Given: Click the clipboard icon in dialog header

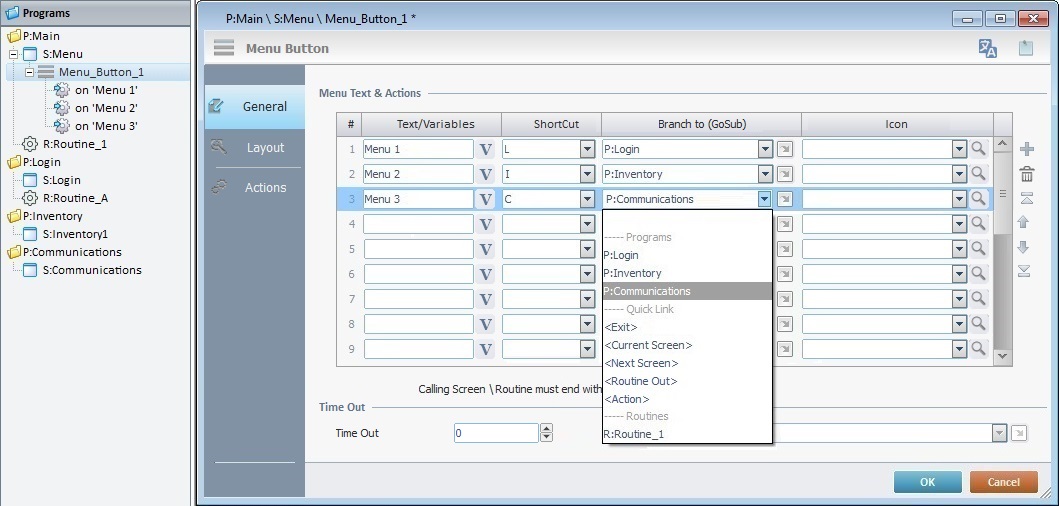Looking at the screenshot, I should click(x=1025, y=48).
